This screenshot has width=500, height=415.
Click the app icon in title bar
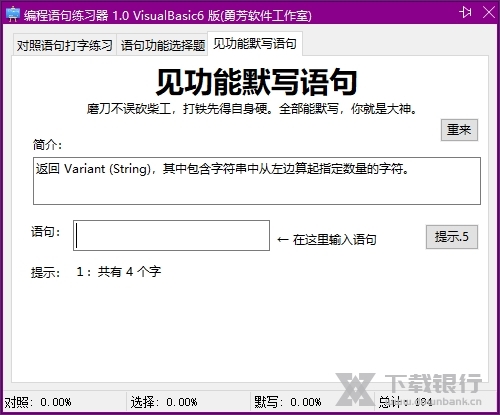pos(13,15)
